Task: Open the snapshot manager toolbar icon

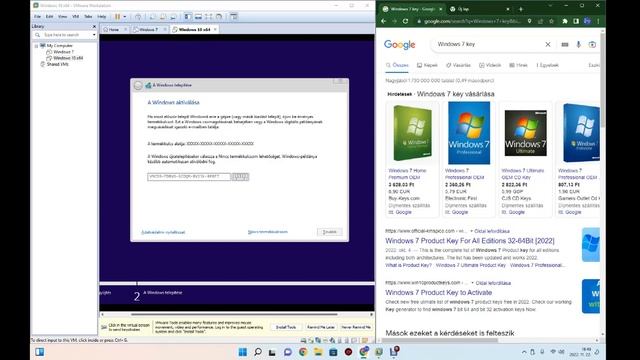Action: click(x=173, y=17)
